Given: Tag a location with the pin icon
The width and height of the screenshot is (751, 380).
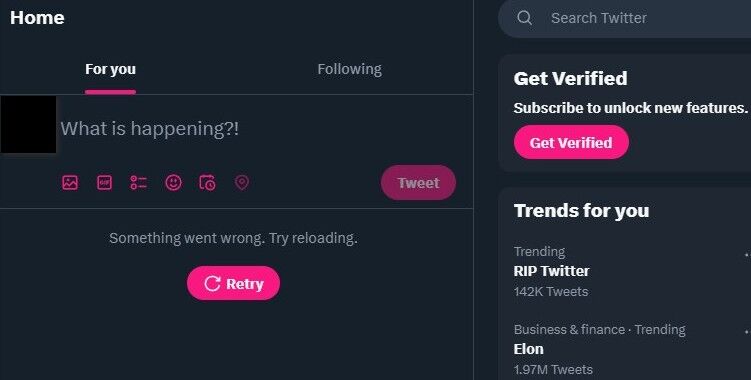Looking at the screenshot, I should tap(242, 183).
